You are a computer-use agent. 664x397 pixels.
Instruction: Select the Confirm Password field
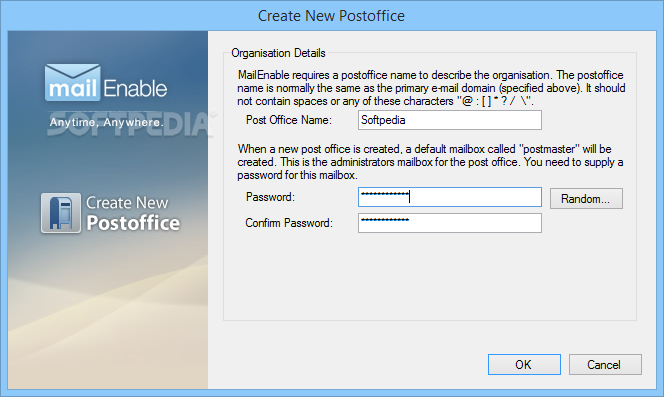[x=450, y=223]
